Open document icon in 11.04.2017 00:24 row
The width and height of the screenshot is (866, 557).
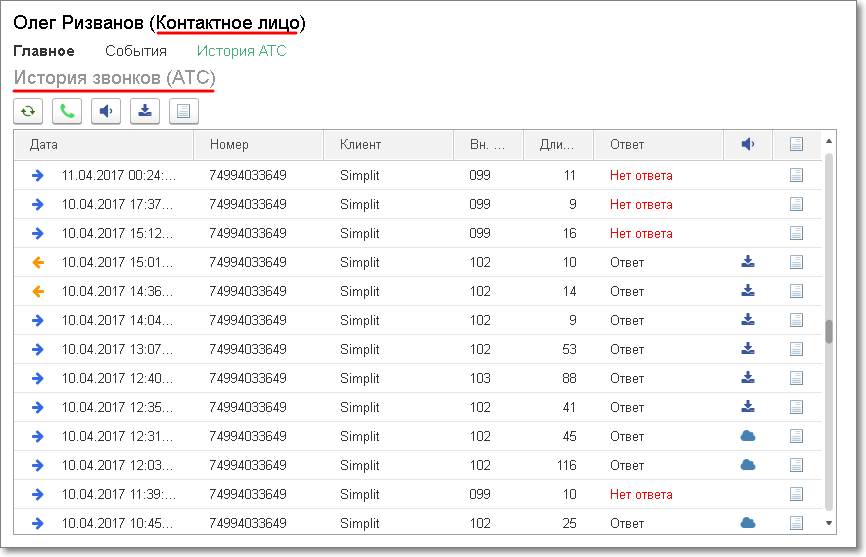796,176
